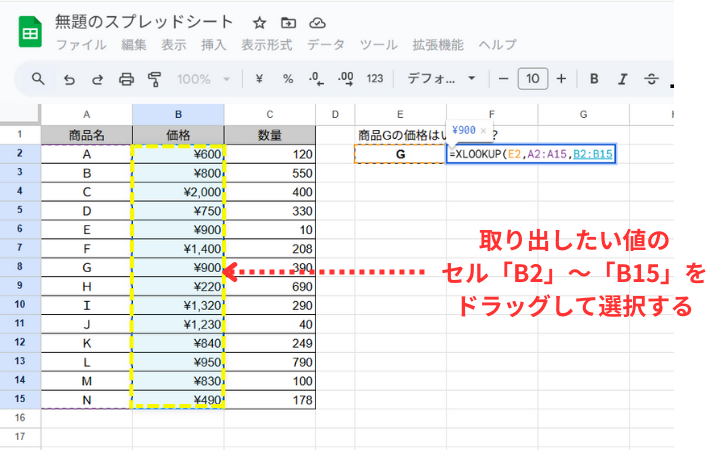Toggle bold formatting
Screen dimensions: 720x450
(594, 79)
